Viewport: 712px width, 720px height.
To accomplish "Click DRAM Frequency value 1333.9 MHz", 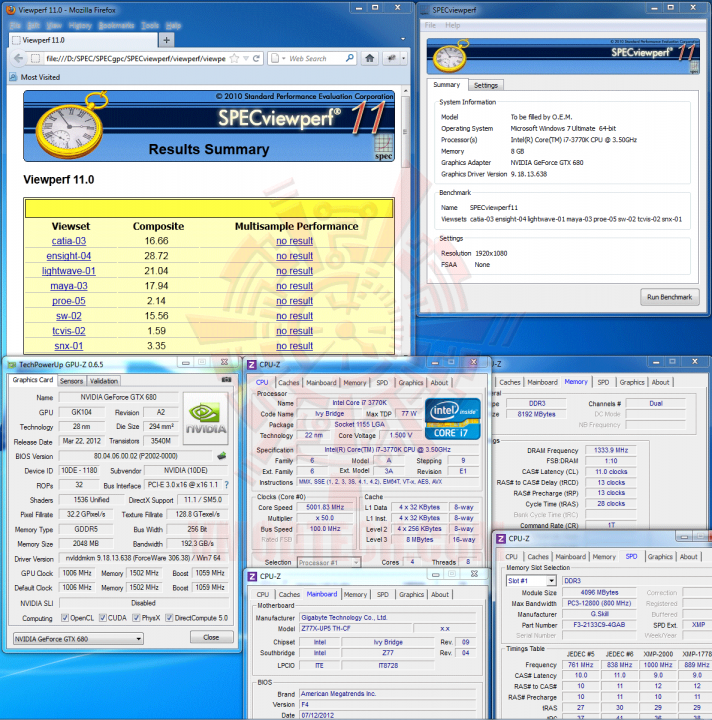I will pyautogui.click(x=611, y=450).
